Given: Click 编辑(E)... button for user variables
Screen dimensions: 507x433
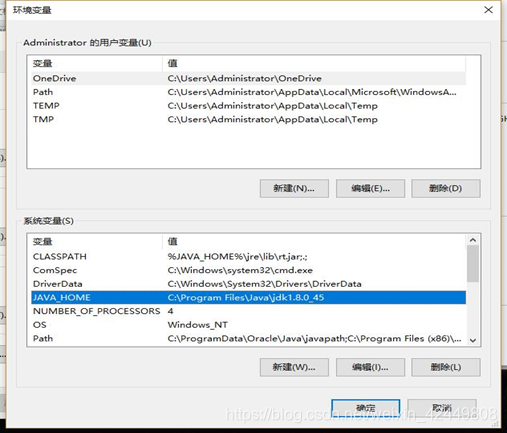Looking at the screenshot, I should tap(370, 188).
